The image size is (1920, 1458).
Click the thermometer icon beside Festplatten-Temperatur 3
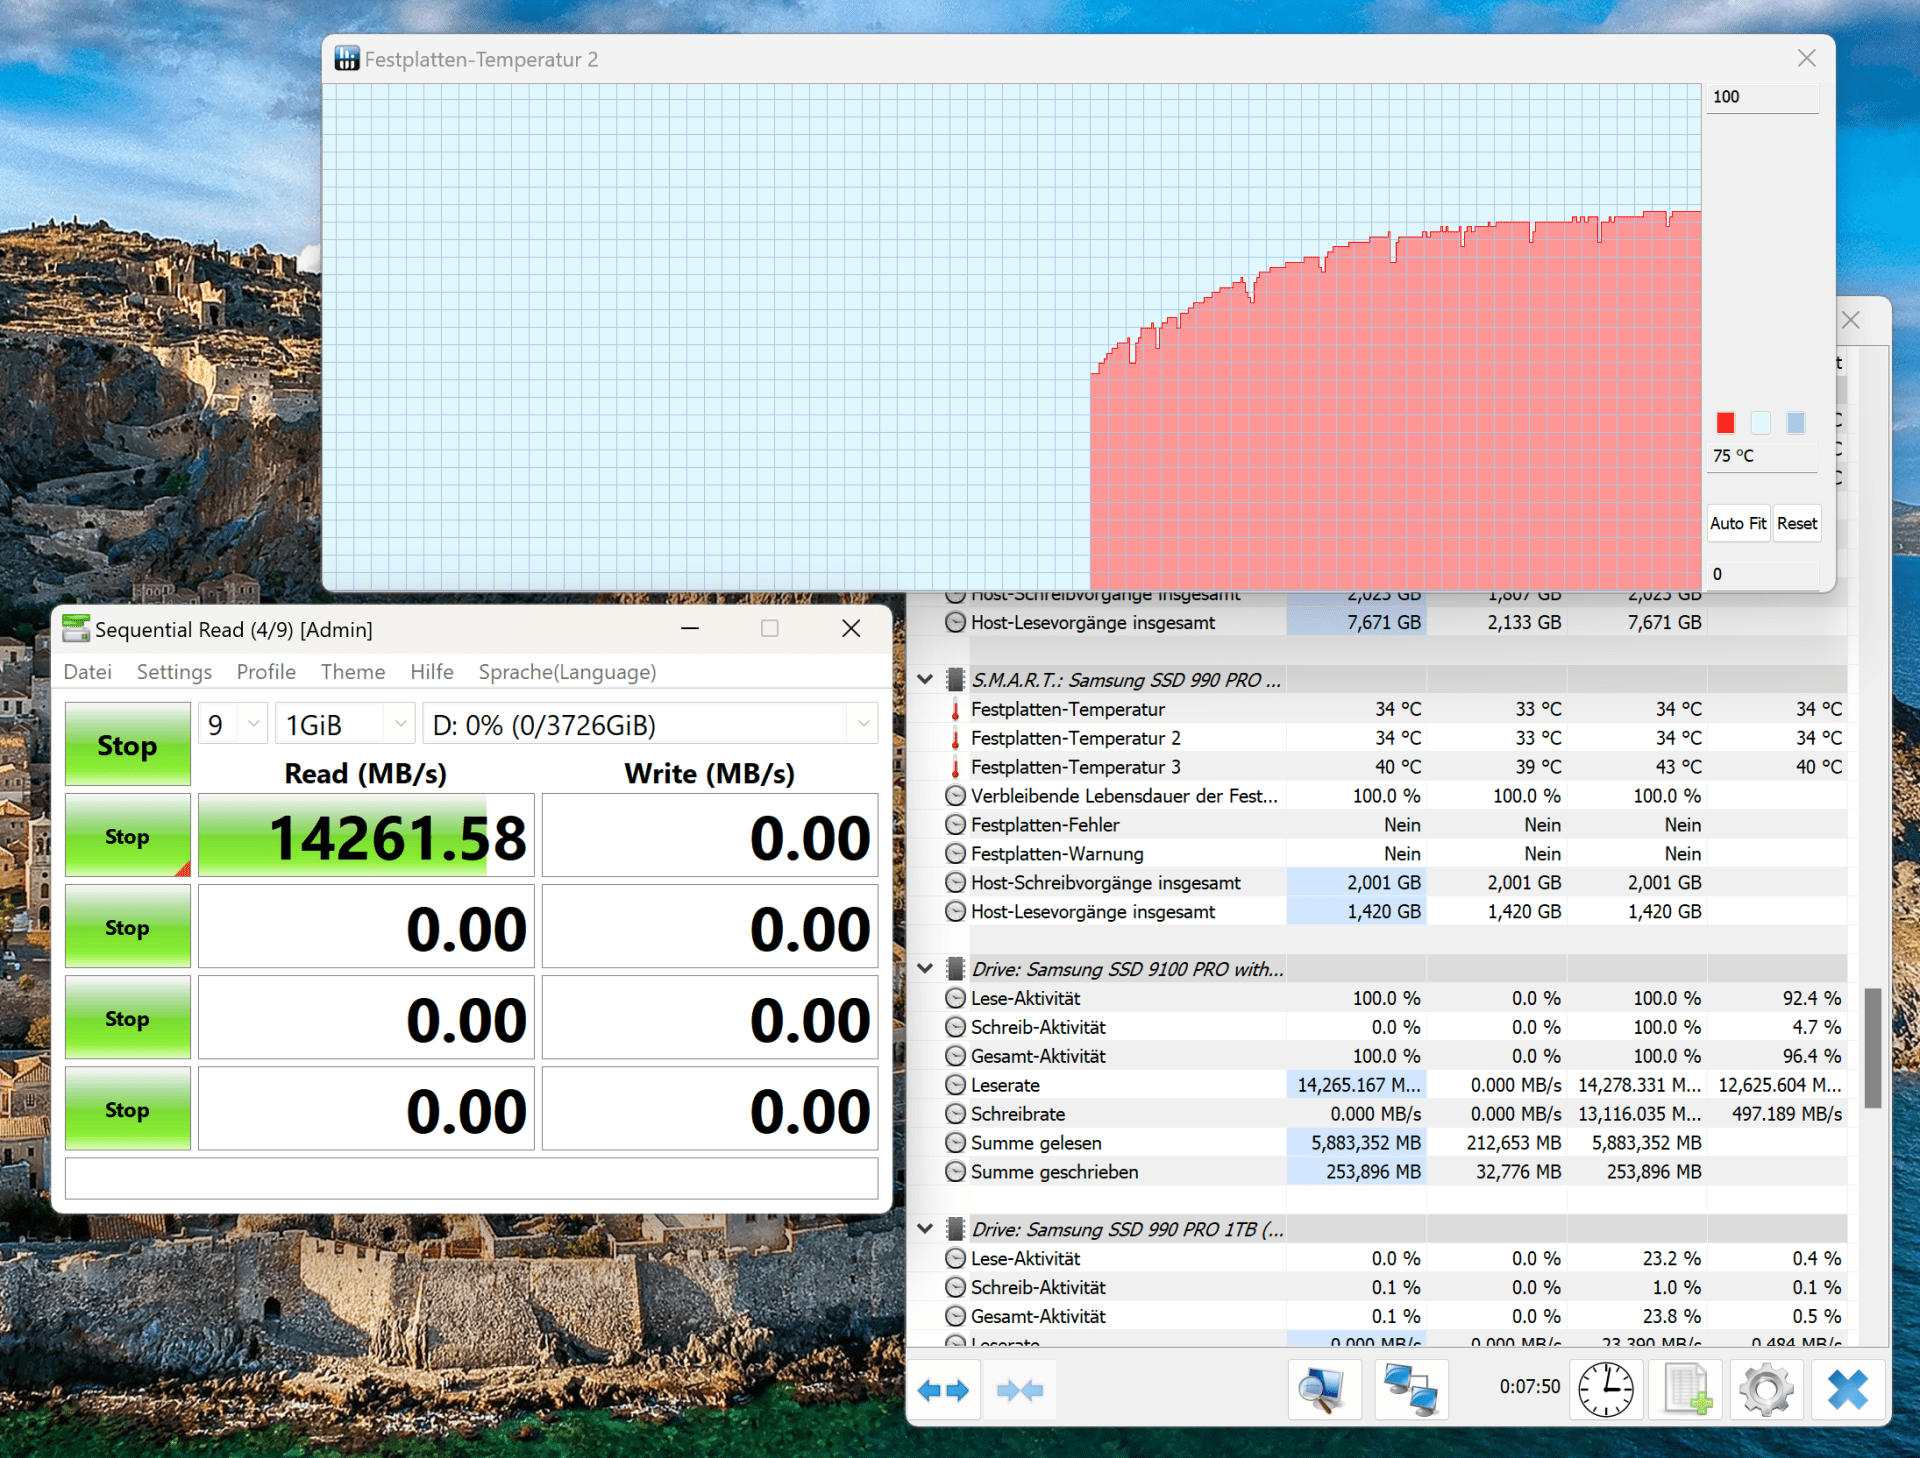955,767
